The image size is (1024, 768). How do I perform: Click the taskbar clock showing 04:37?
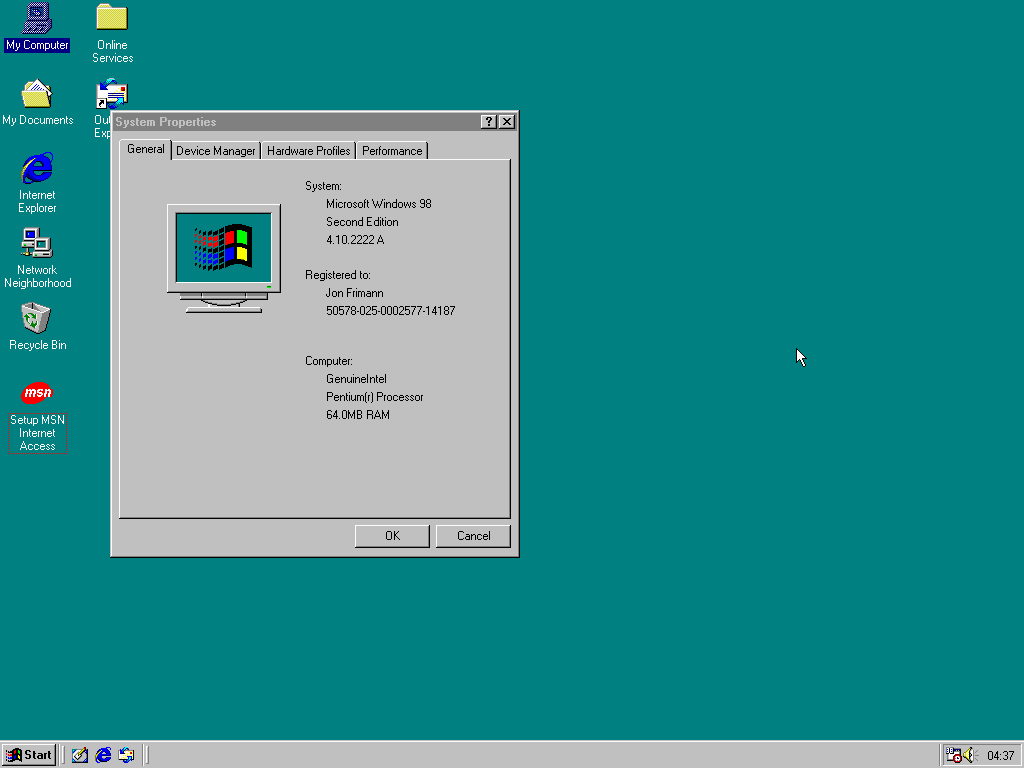click(1000, 756)
